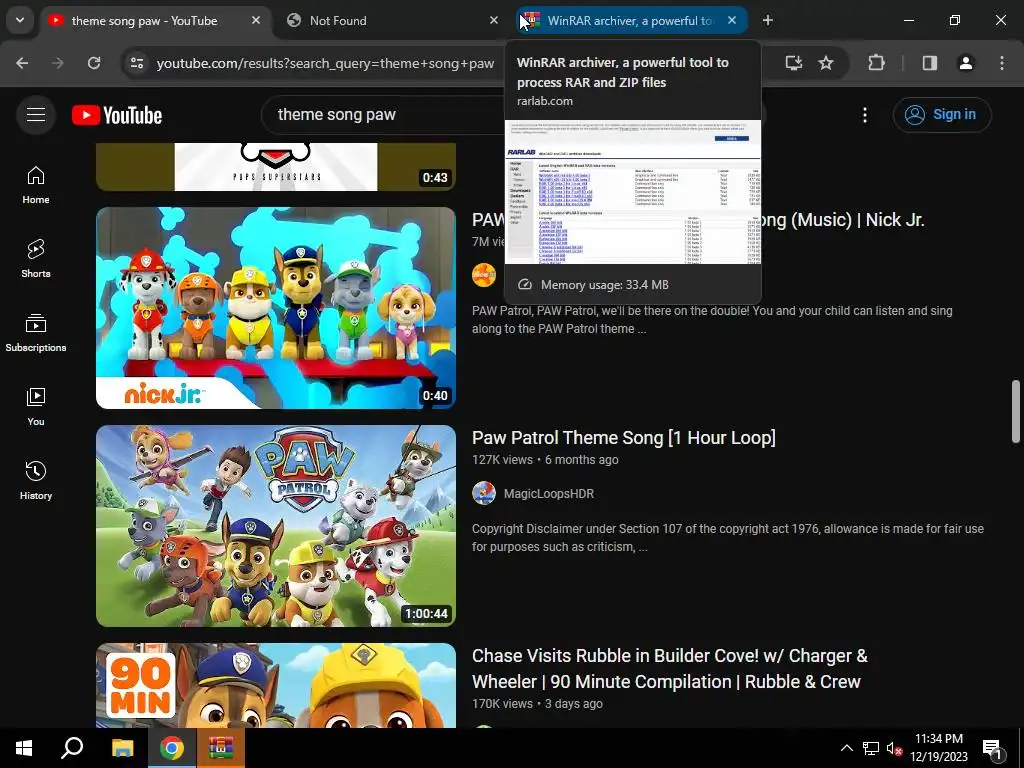Go to Home in YouTube sidebar
The image size is (1024, 768).
click(x=36, y=185)
